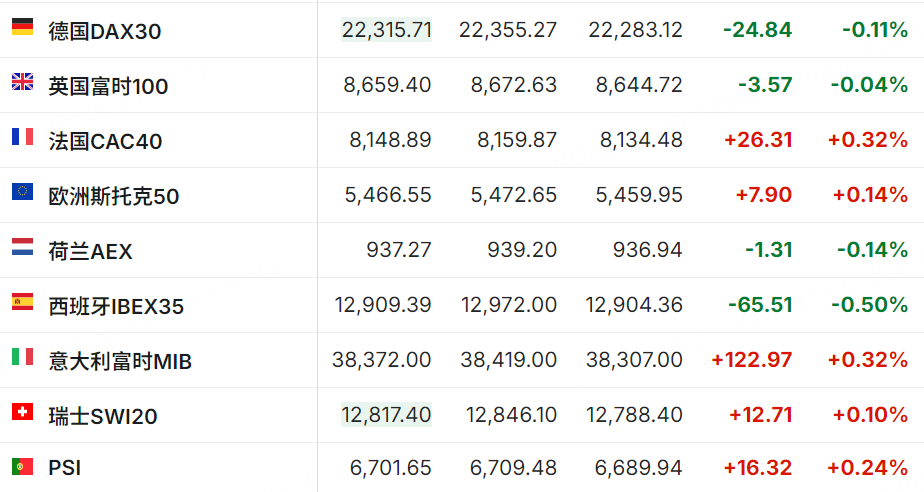The width and height of the screenshot is (924, 492).
Task: Open the 德国DAX30 index link
Action: click(x=105, y=31)
